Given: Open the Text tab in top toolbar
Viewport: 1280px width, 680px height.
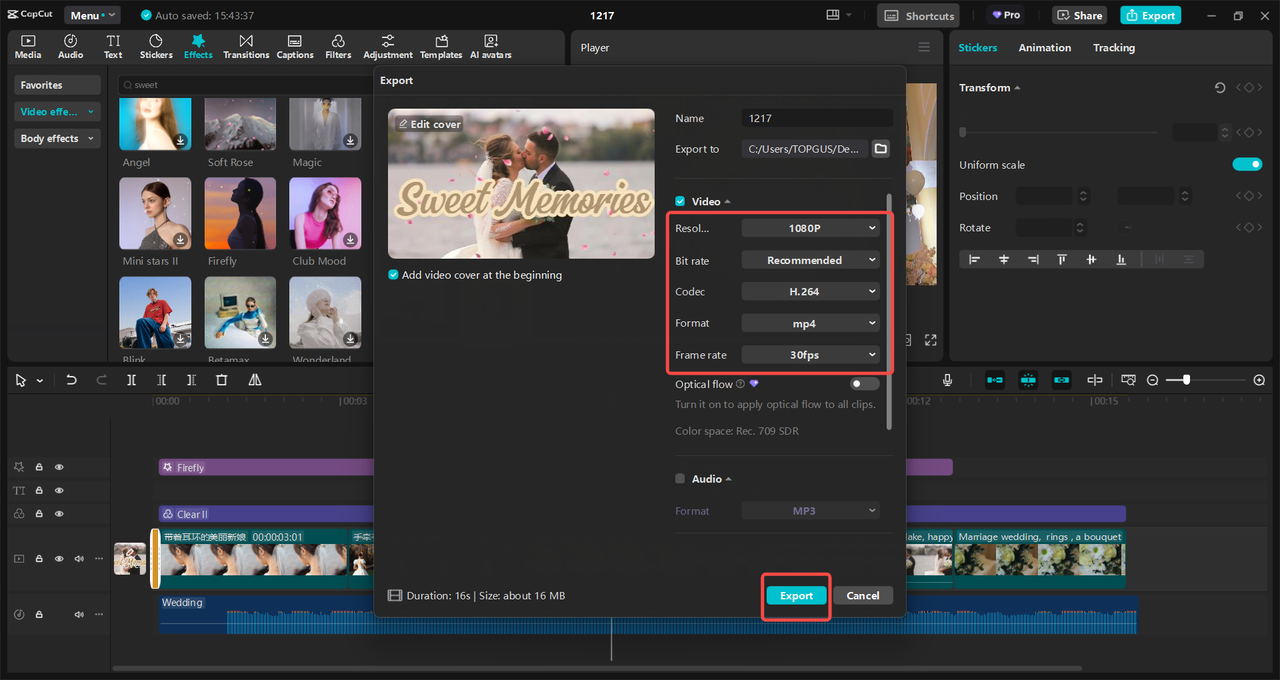Looking at the screenshot, I should 113,46.
